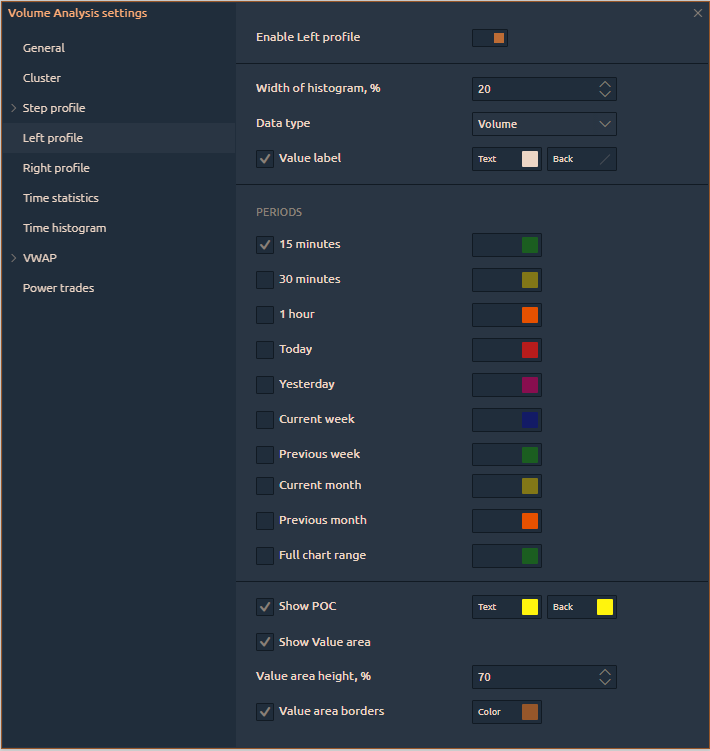Select Power trades in the sidebar
This screenshot has height=751, width=710.
coord(58,288)
